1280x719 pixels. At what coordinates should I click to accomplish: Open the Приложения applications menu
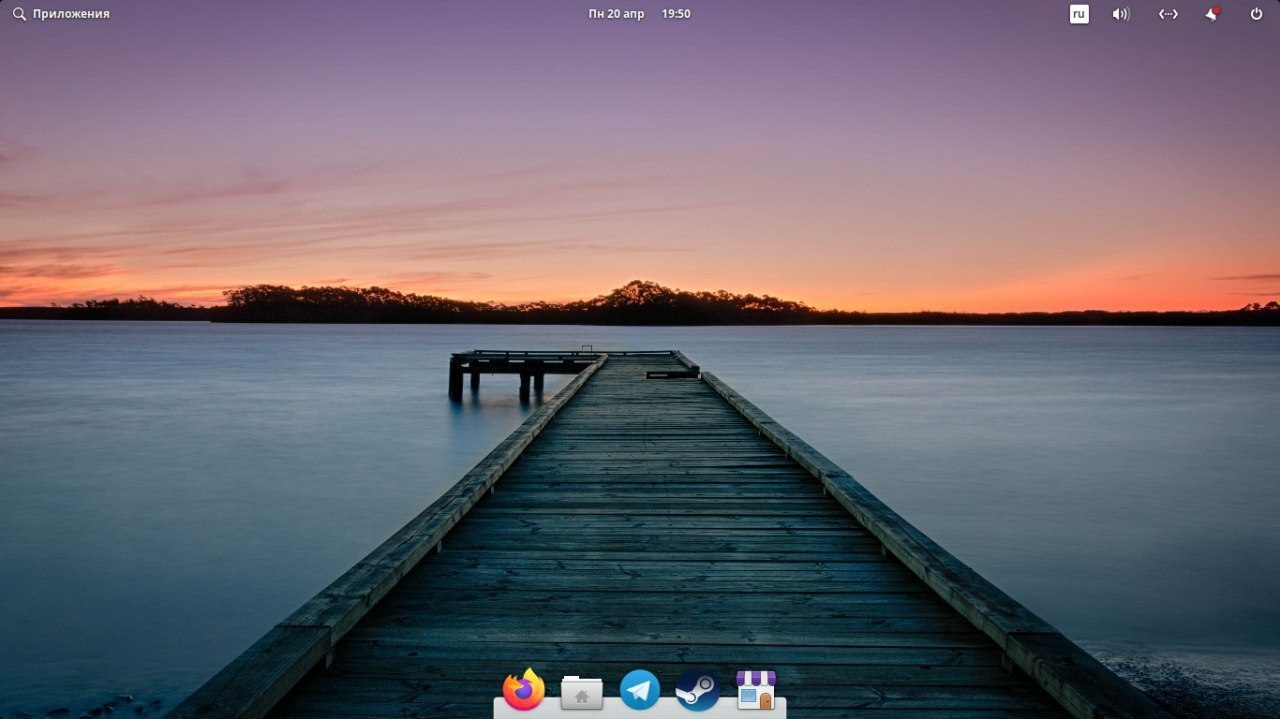tap(61, 14)
